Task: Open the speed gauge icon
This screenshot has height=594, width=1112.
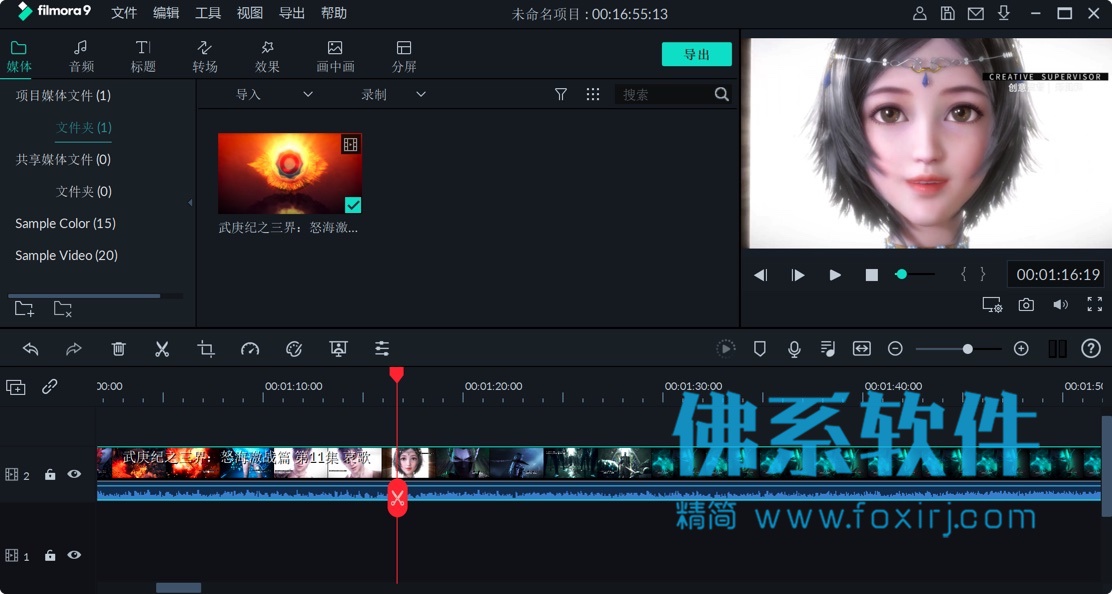Action: pyautogui.click(x=250, y=349)
